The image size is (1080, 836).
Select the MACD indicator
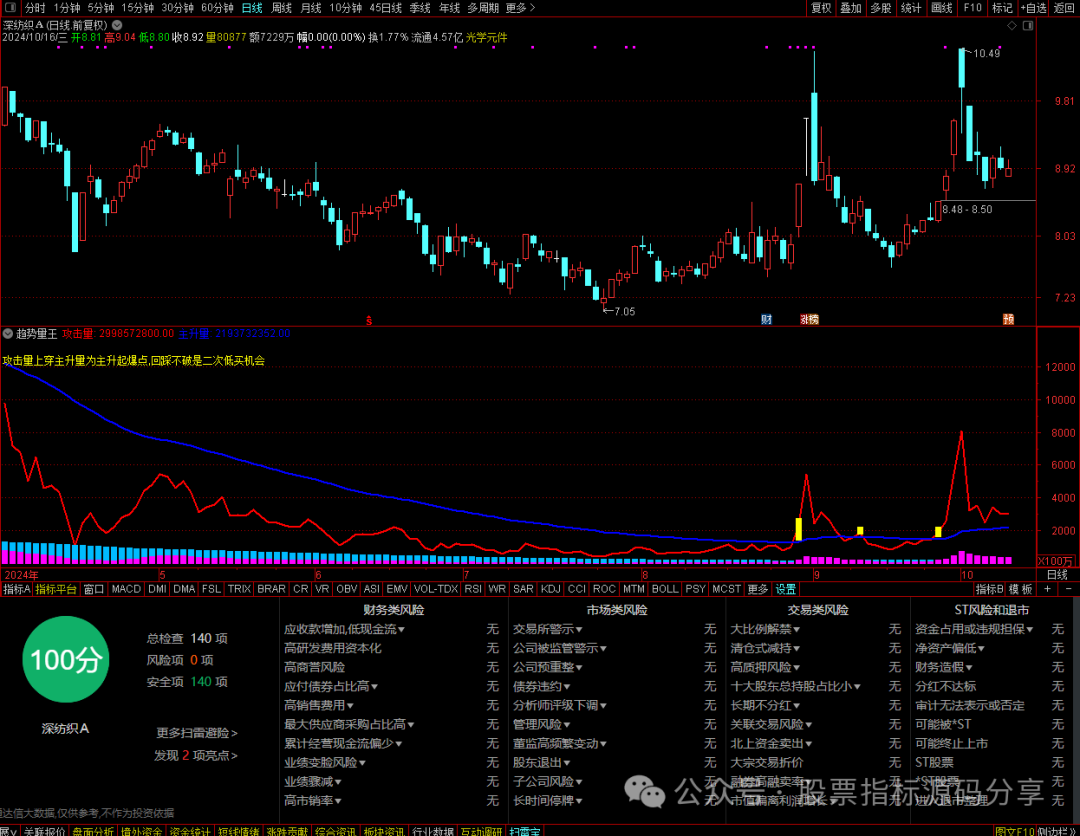pos(126,589)
